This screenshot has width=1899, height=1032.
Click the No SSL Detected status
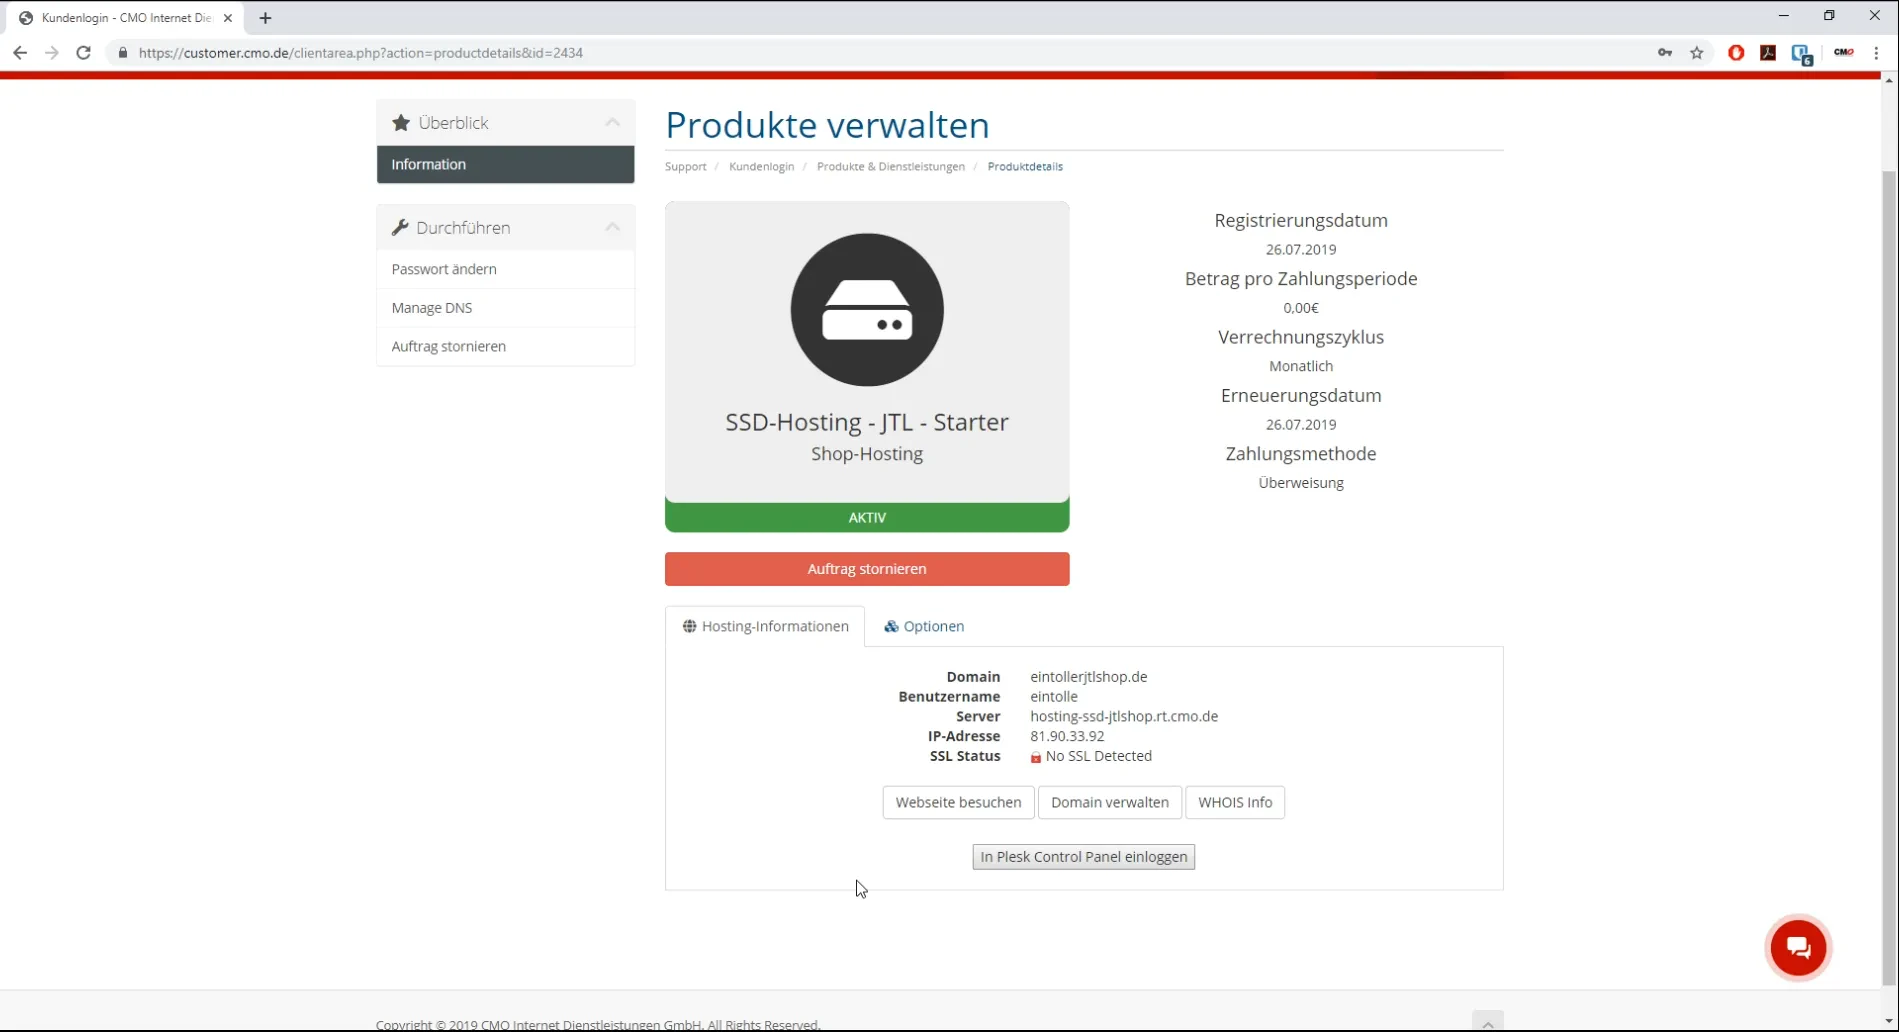click(x=1098, y=756)
